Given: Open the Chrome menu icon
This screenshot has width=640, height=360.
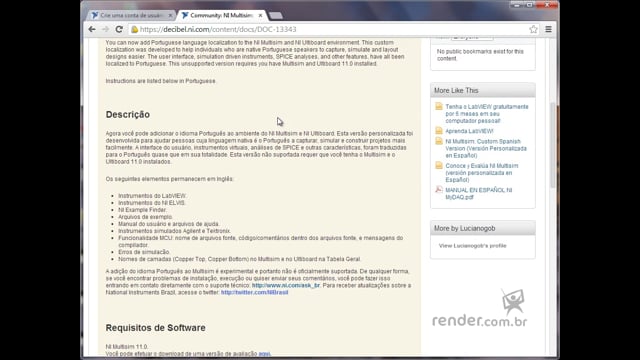Looking at the screenshot, I should point(548,29).
